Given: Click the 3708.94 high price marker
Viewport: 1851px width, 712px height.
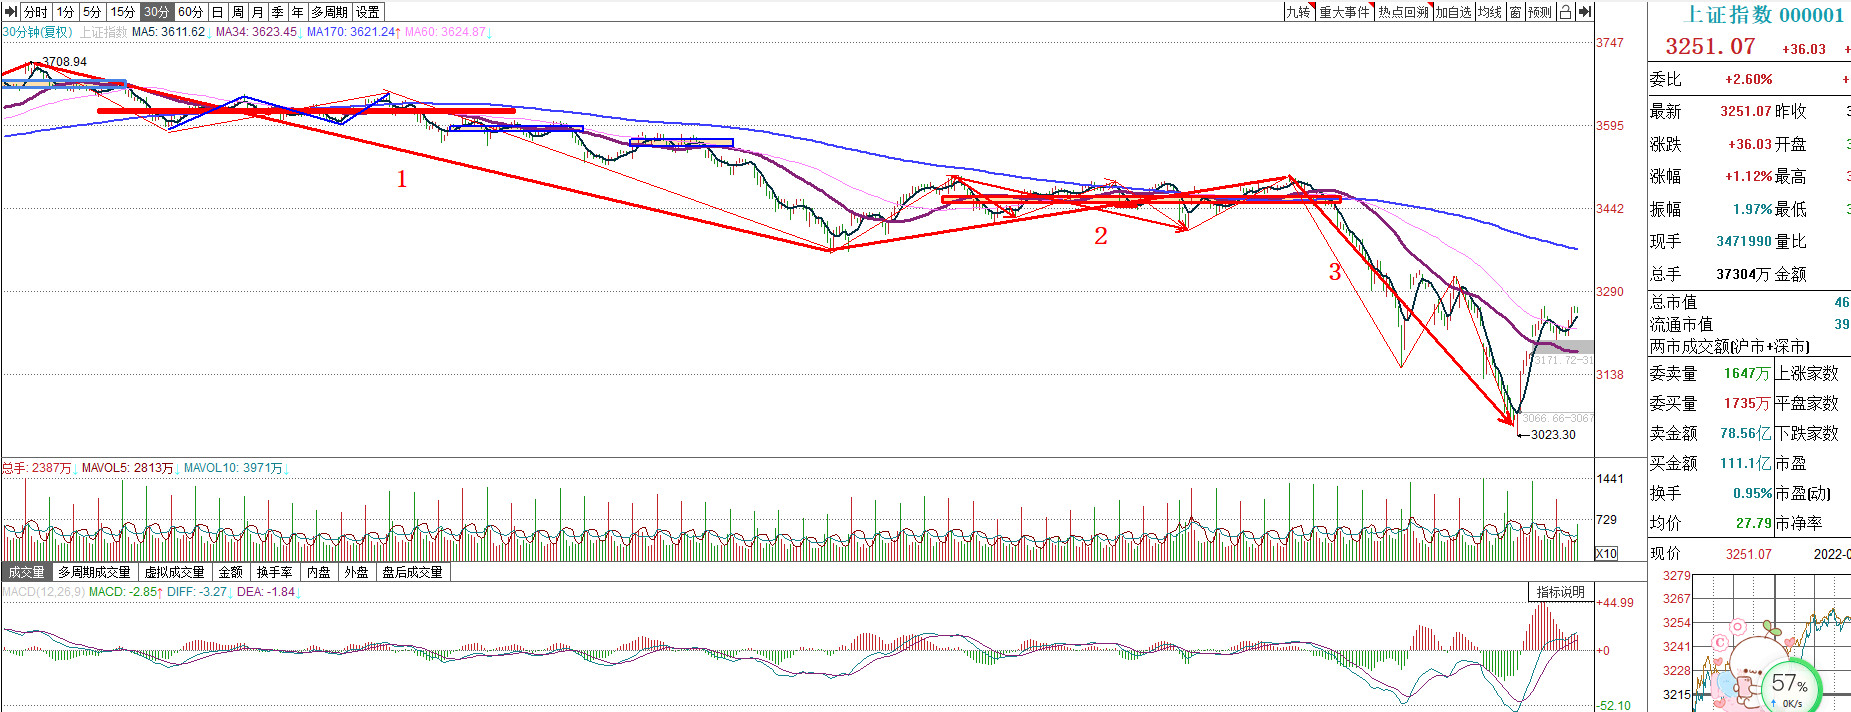Looking at the screenshot, I should pyautogui.click(x=64, y=62).
